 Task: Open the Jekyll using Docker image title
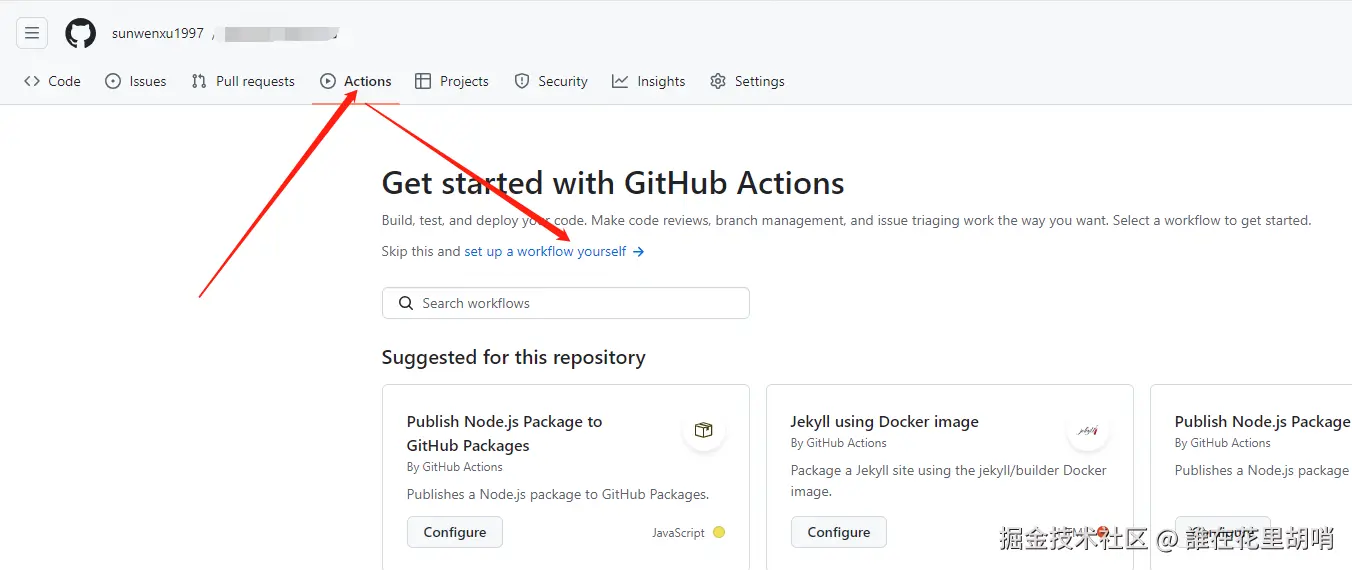coord(884,421)
